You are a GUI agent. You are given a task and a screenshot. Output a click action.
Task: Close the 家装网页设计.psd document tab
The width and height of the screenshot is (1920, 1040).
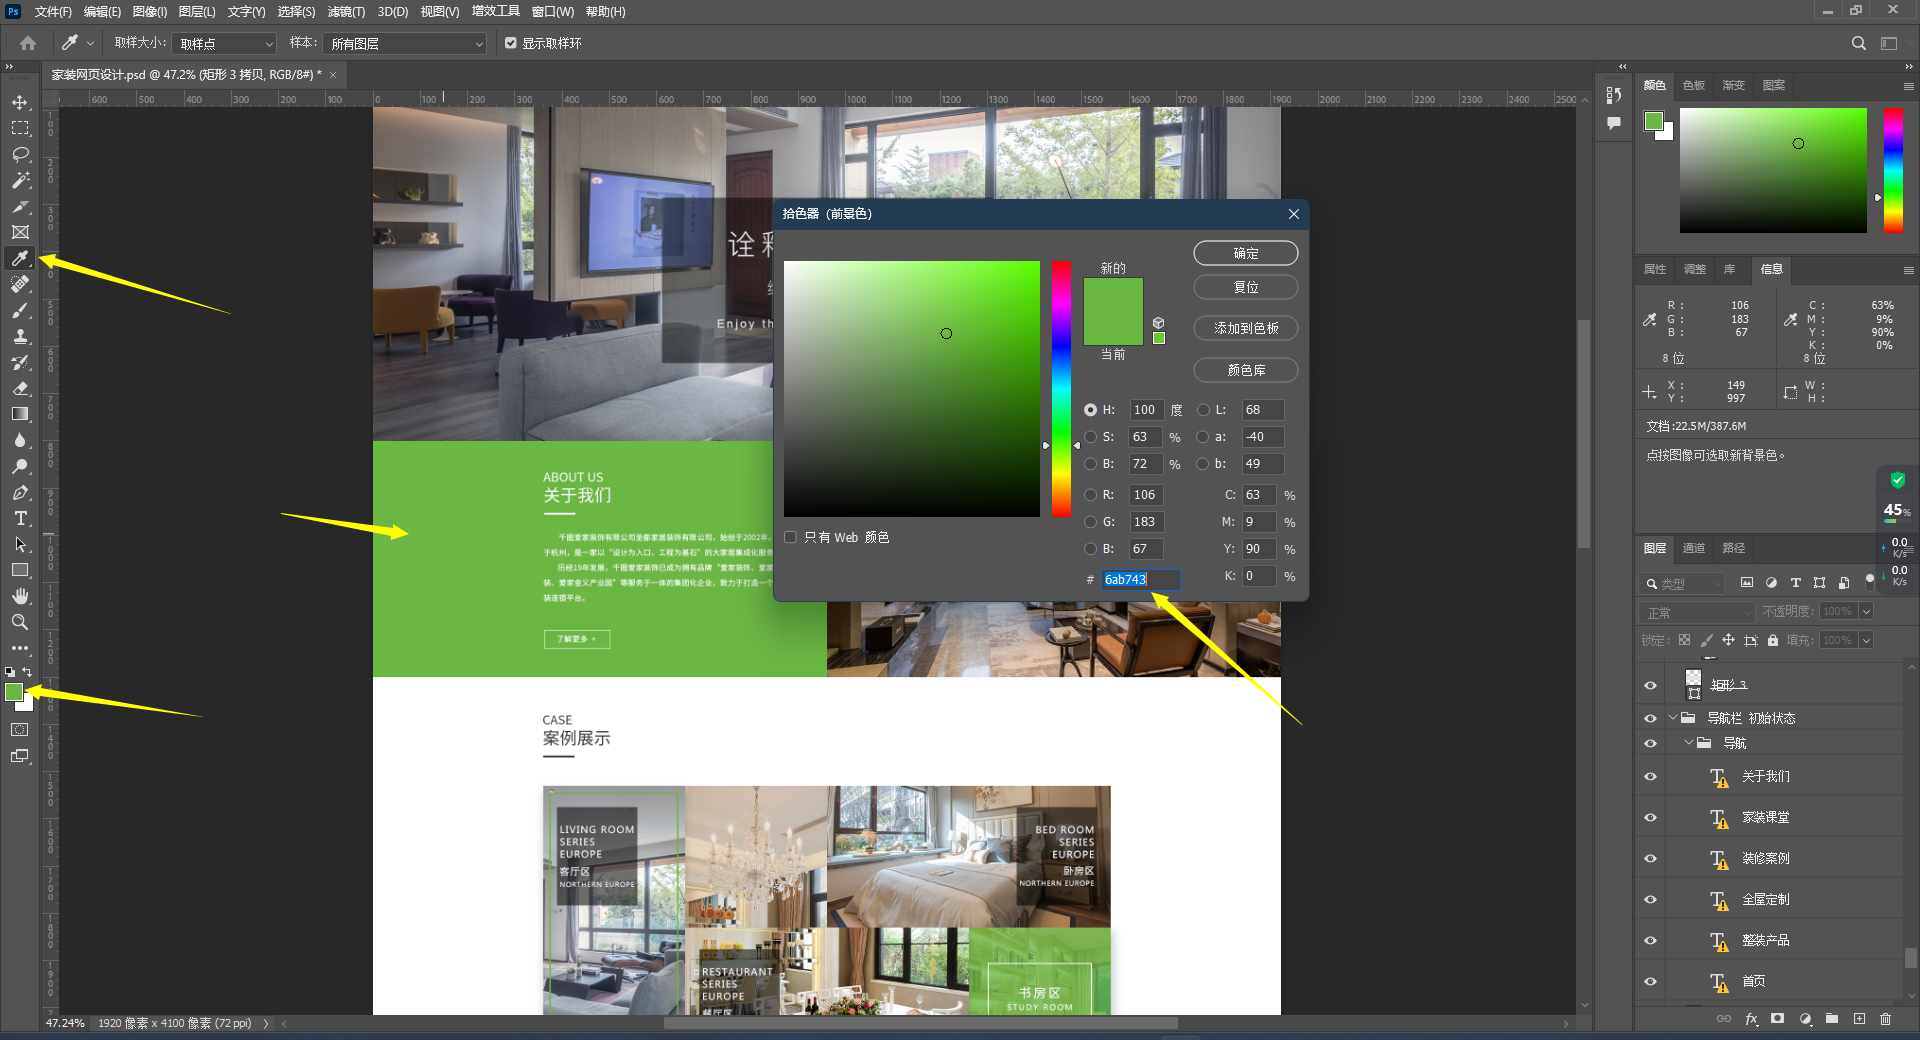pyautogui.click(x=333, y=75)
